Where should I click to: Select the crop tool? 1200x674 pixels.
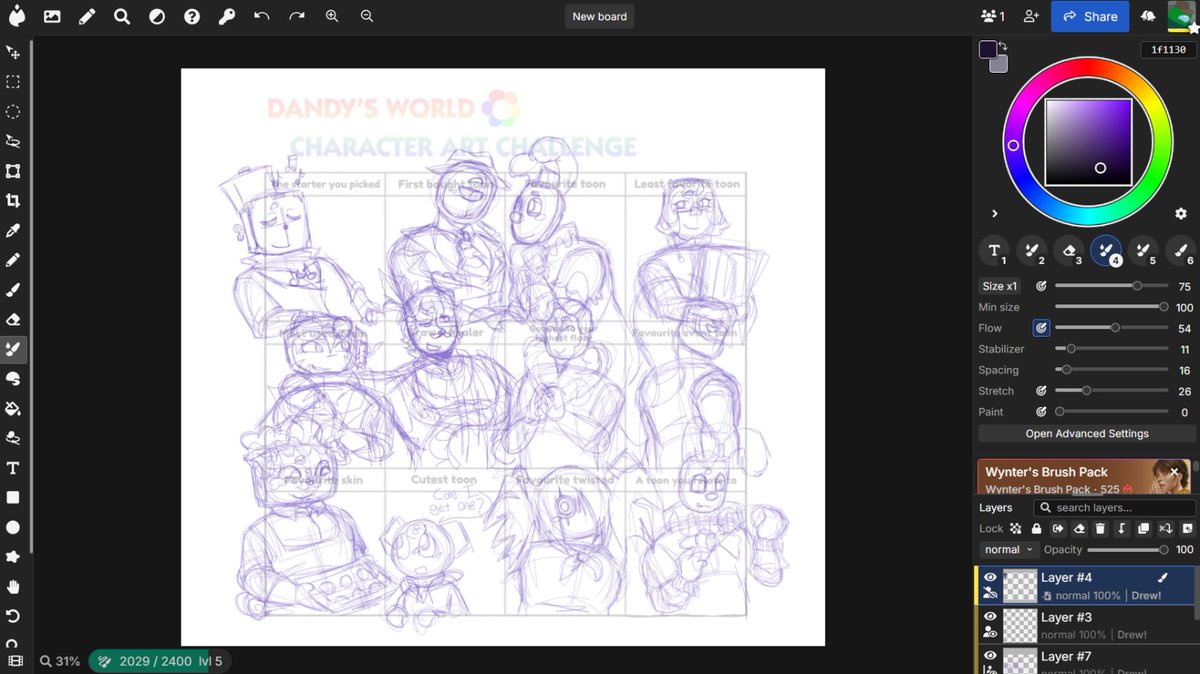coord(13,200)
